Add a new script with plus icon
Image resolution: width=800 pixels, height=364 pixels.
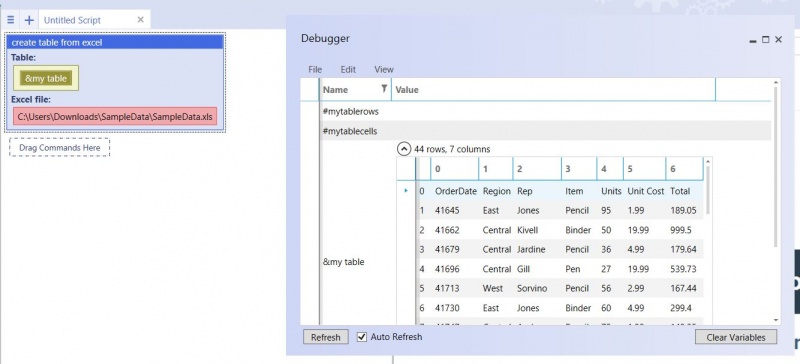[29, 20]
